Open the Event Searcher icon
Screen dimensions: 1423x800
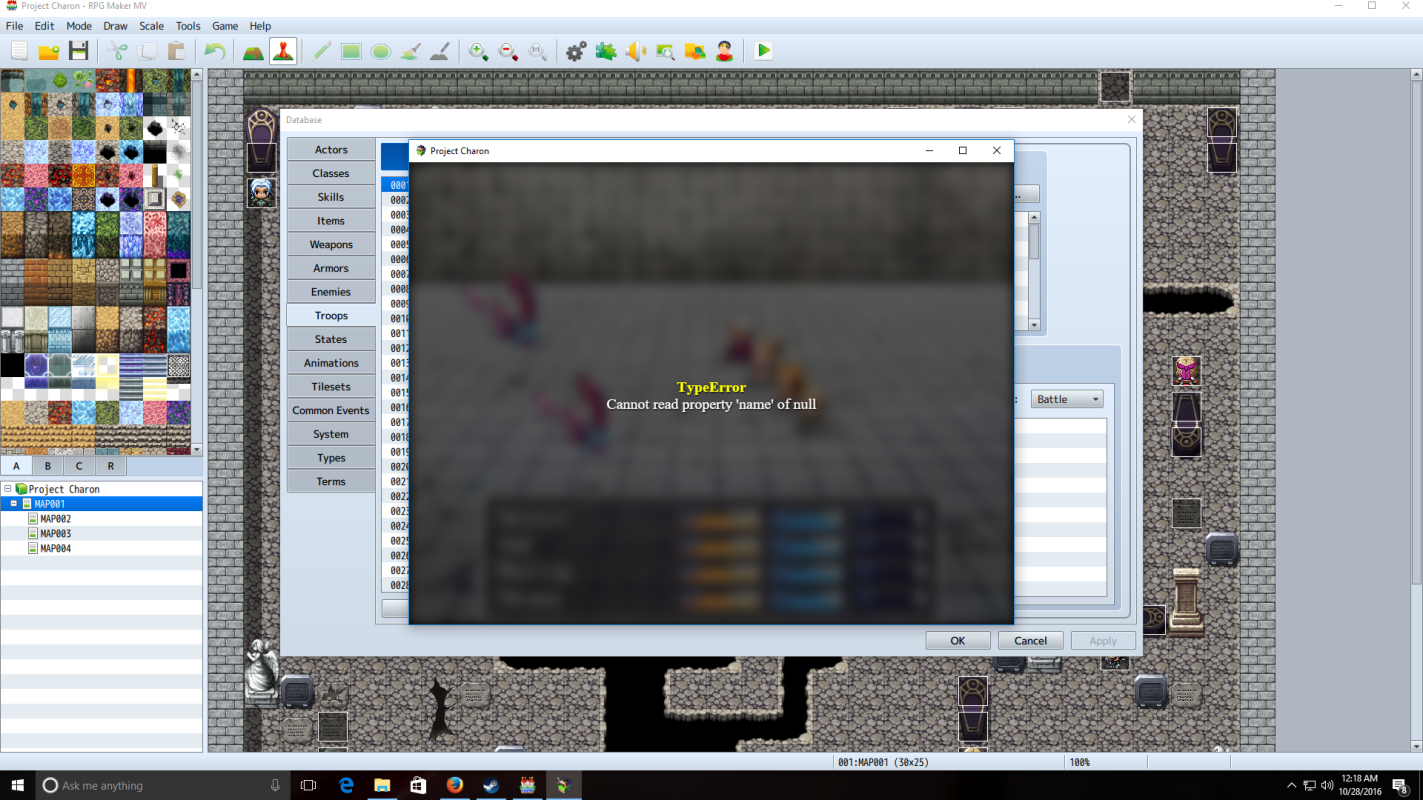(x=665, y=51)
